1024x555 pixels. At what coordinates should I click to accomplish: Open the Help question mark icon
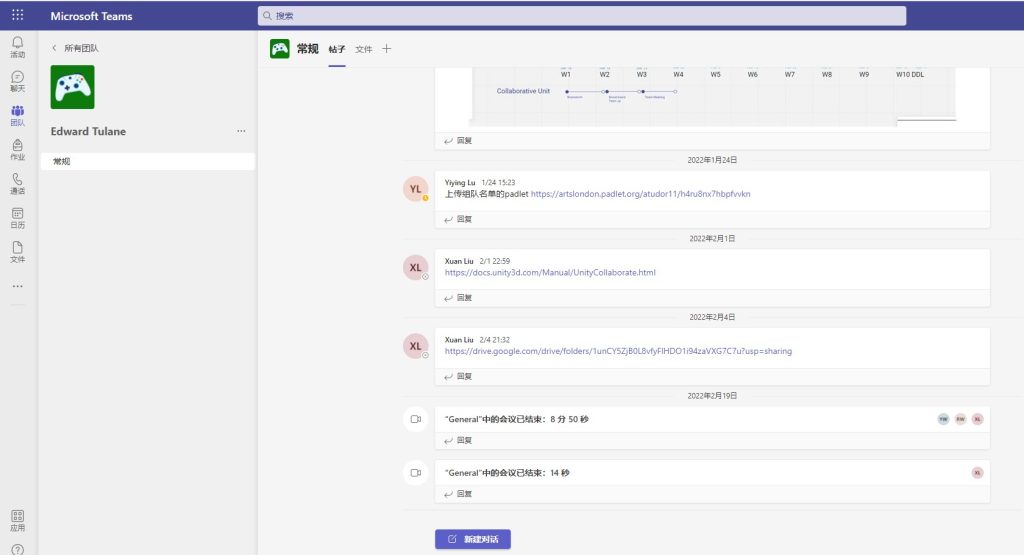click(18, 550)
